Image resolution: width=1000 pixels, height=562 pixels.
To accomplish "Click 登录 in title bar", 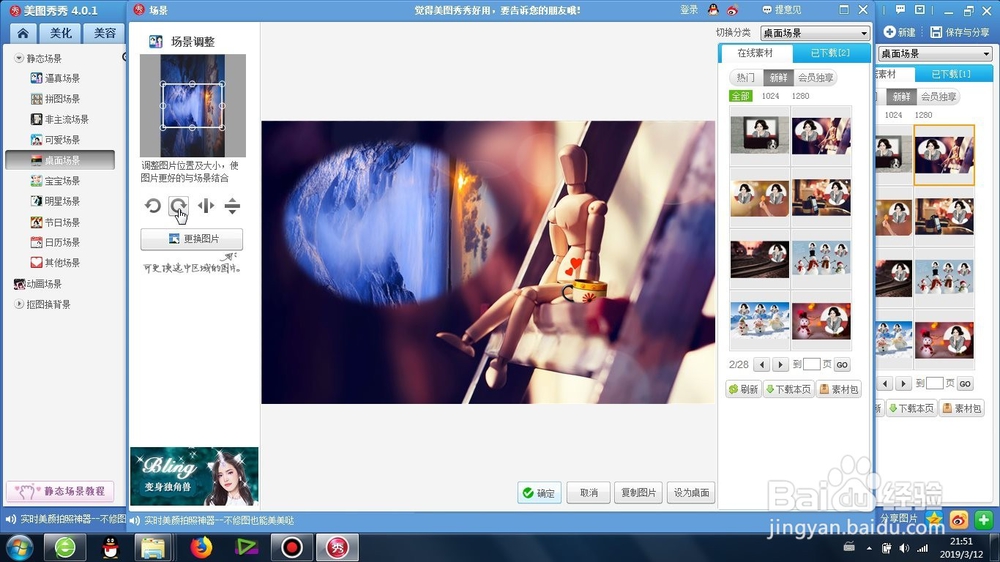I will (689, 10).
